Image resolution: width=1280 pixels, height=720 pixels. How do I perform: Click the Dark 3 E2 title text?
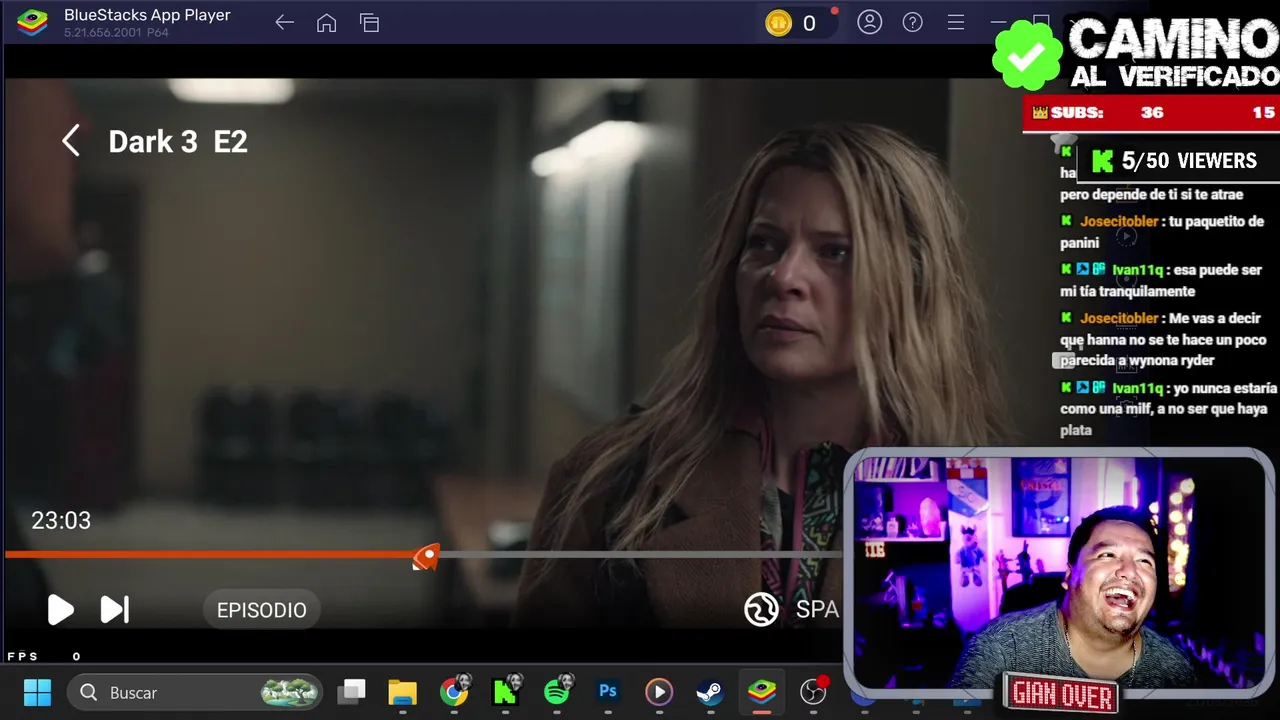[178, 142]
